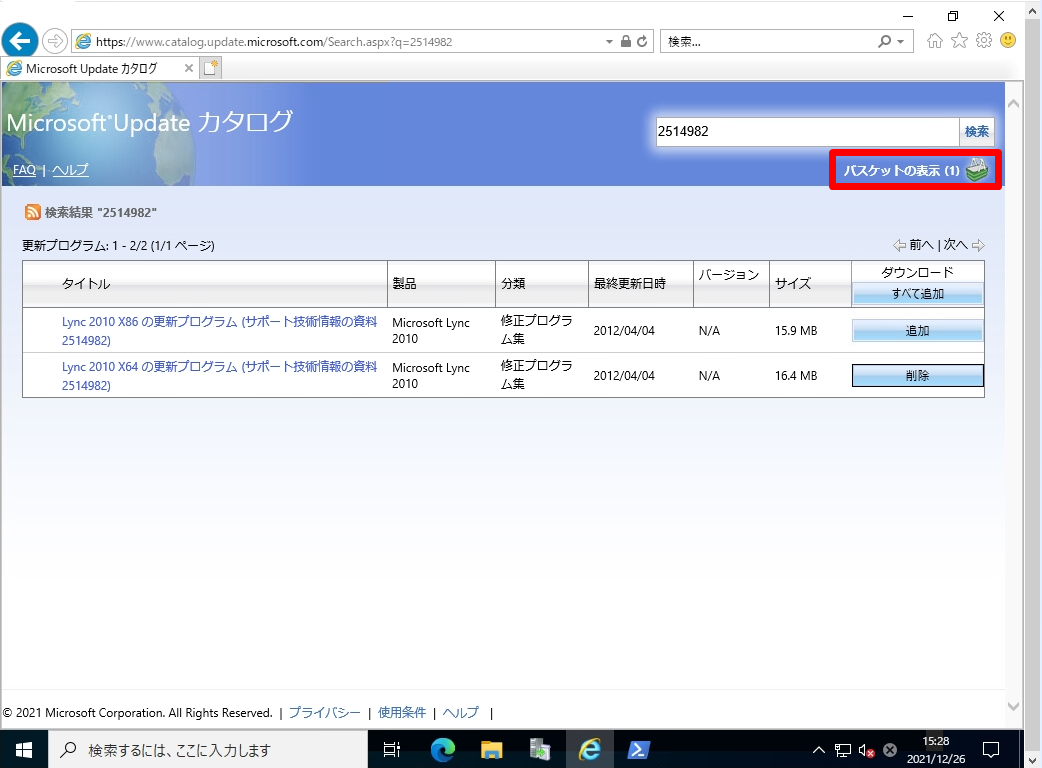Click the Internet Explorer taskbar icon
1042x768 pixels.
point(589,750)
